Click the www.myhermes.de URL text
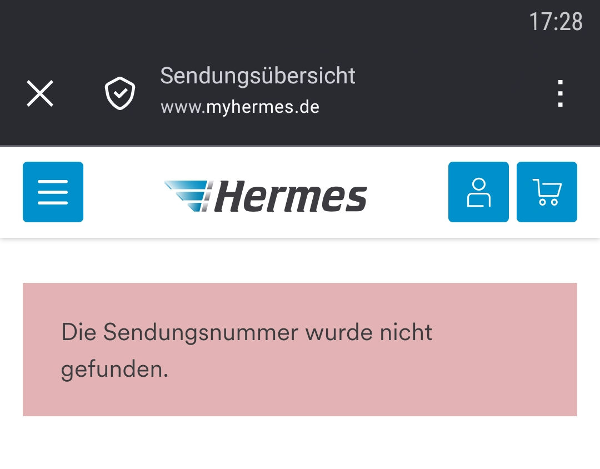The height and width of the screenshot is (469, 600). (x=240, y=107)
